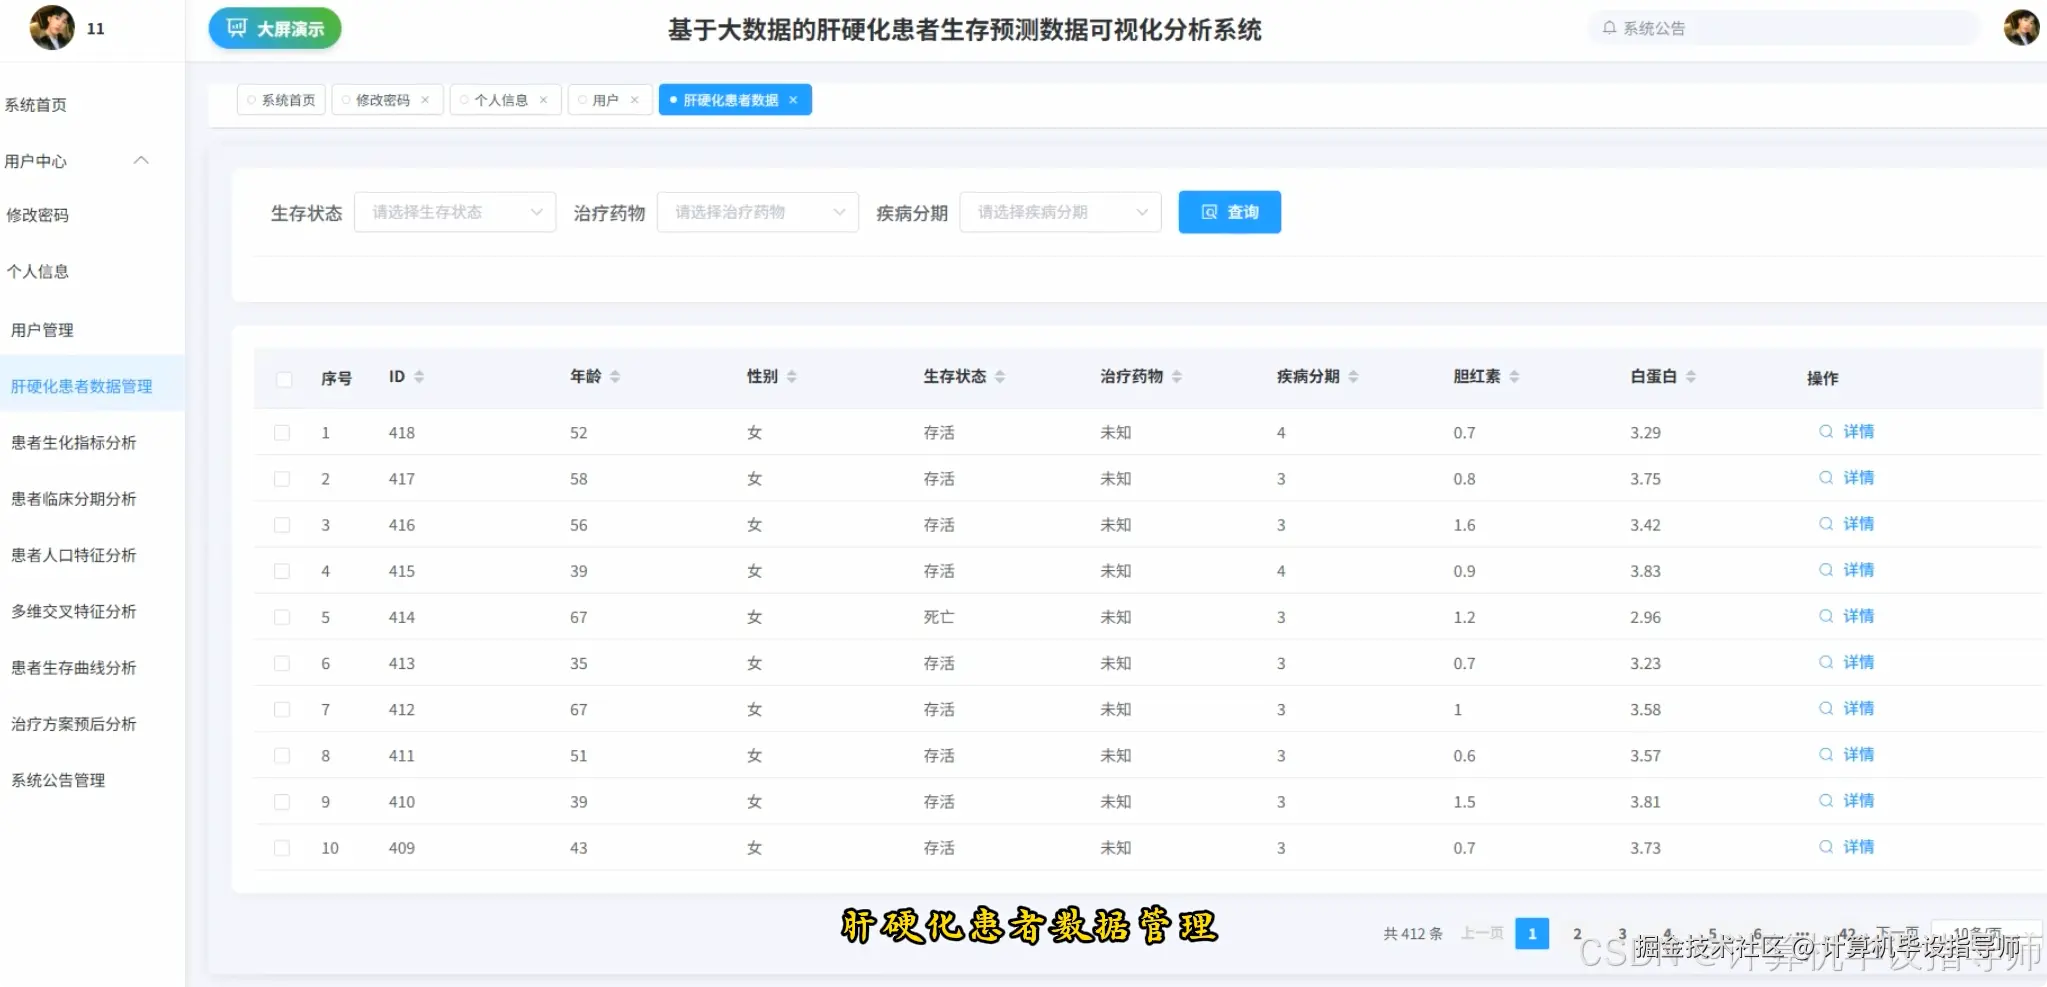Image resolution: width=2047 pixels, height=987 pixels.
Task: Click the 查询 search icon button
Action: click(x=1208, y=211)
